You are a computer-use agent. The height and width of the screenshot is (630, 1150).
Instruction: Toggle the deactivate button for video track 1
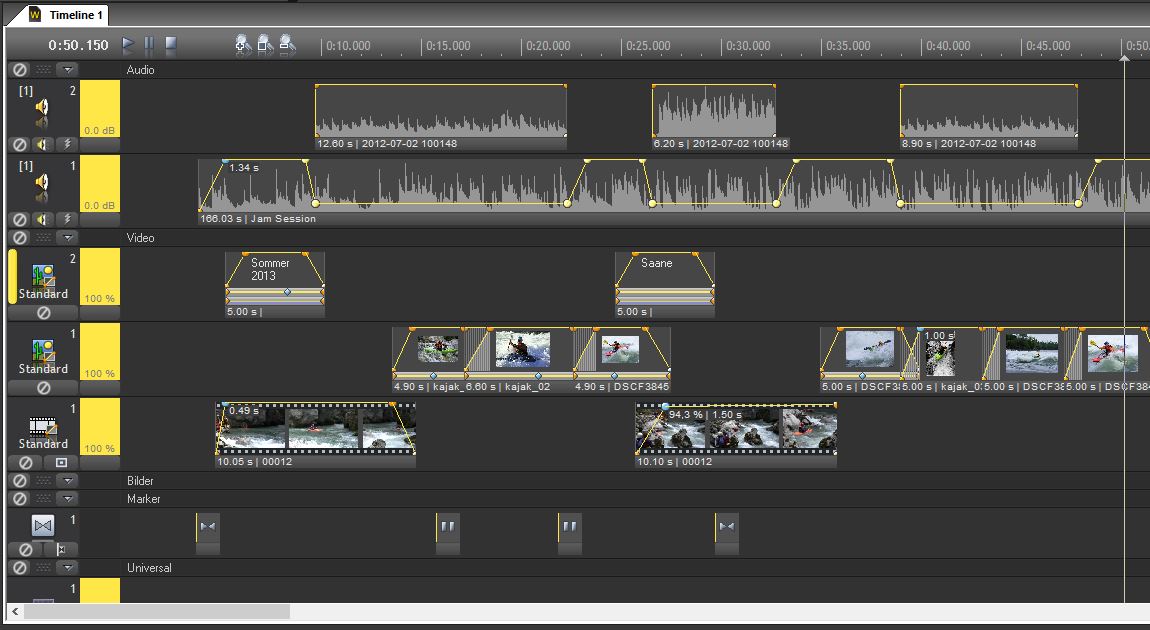(43, 388)
